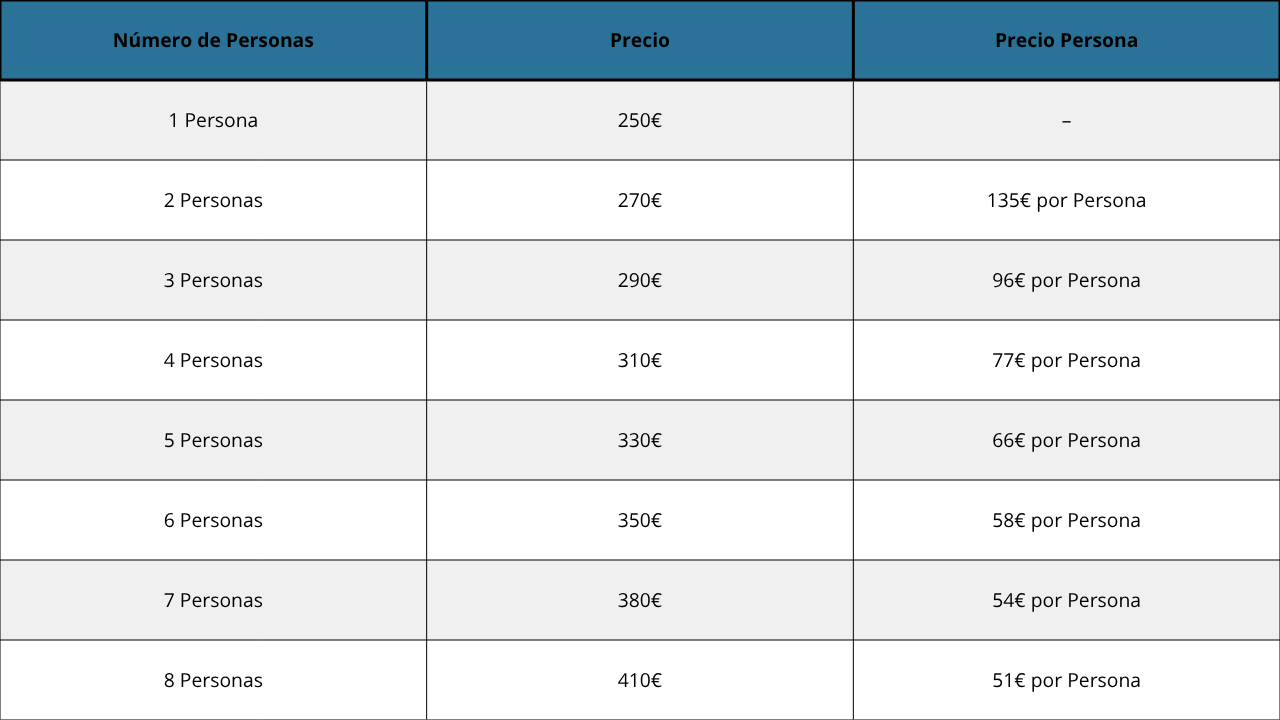Screen dimensions: 1280x720
Task: Click the "Precio Persona" column header
Action: click(x=1066, y=41)
